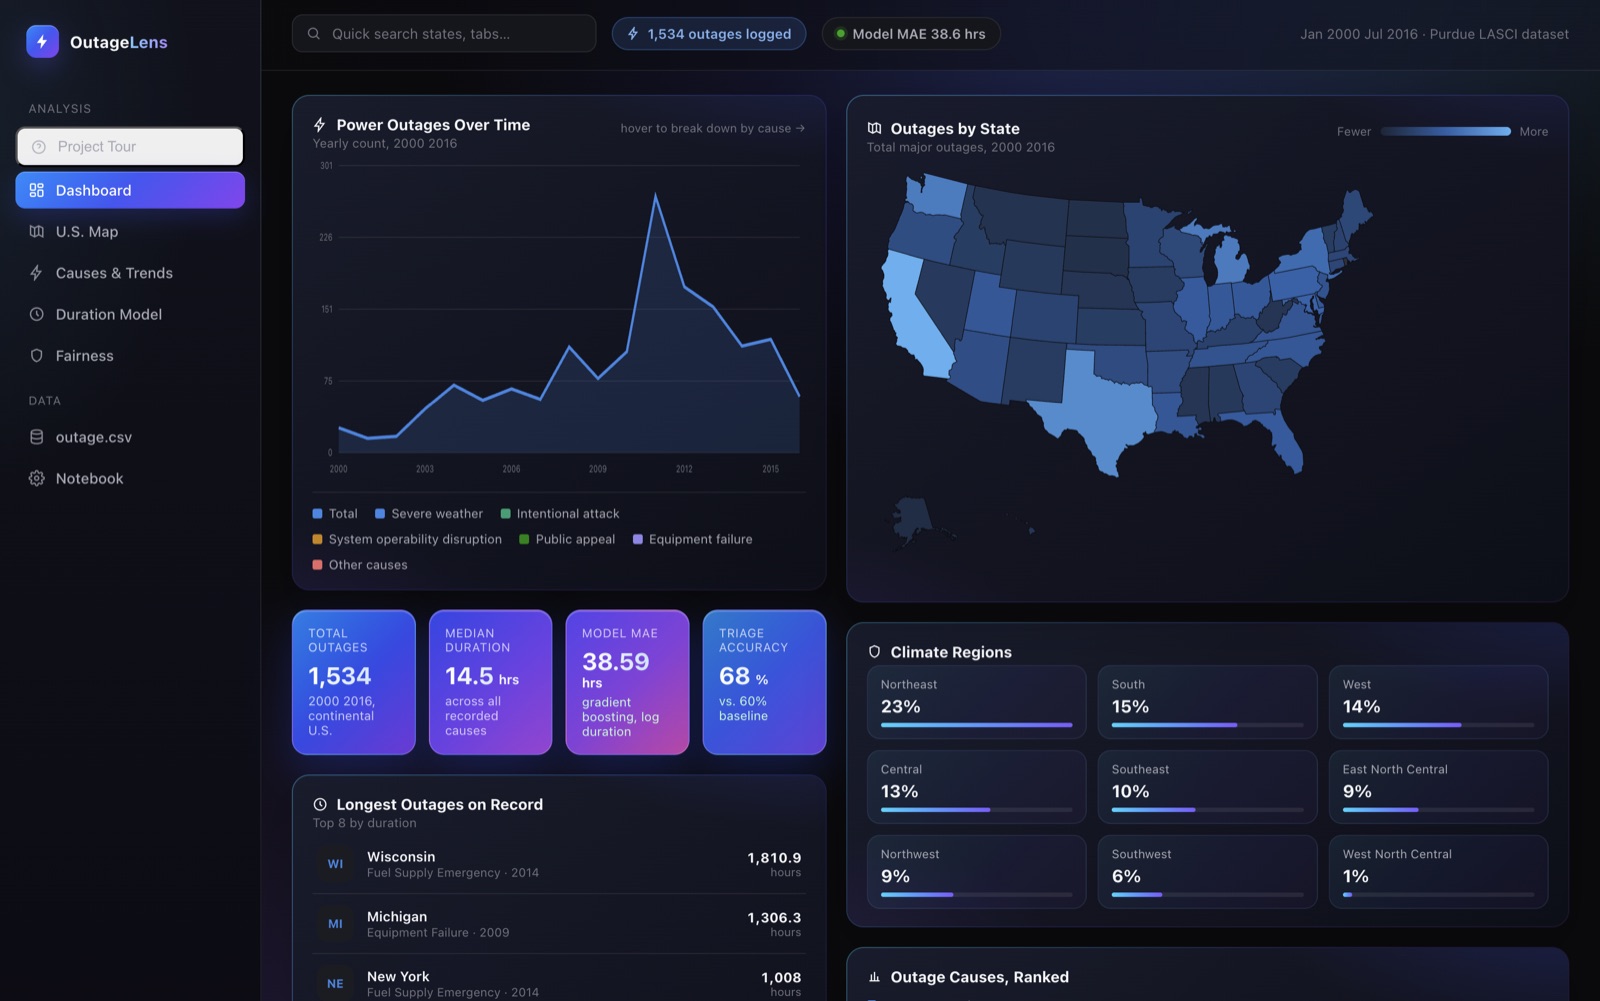Click the Northwest 9% region card
1600x1001 pixels.
(x=976, y=872)
